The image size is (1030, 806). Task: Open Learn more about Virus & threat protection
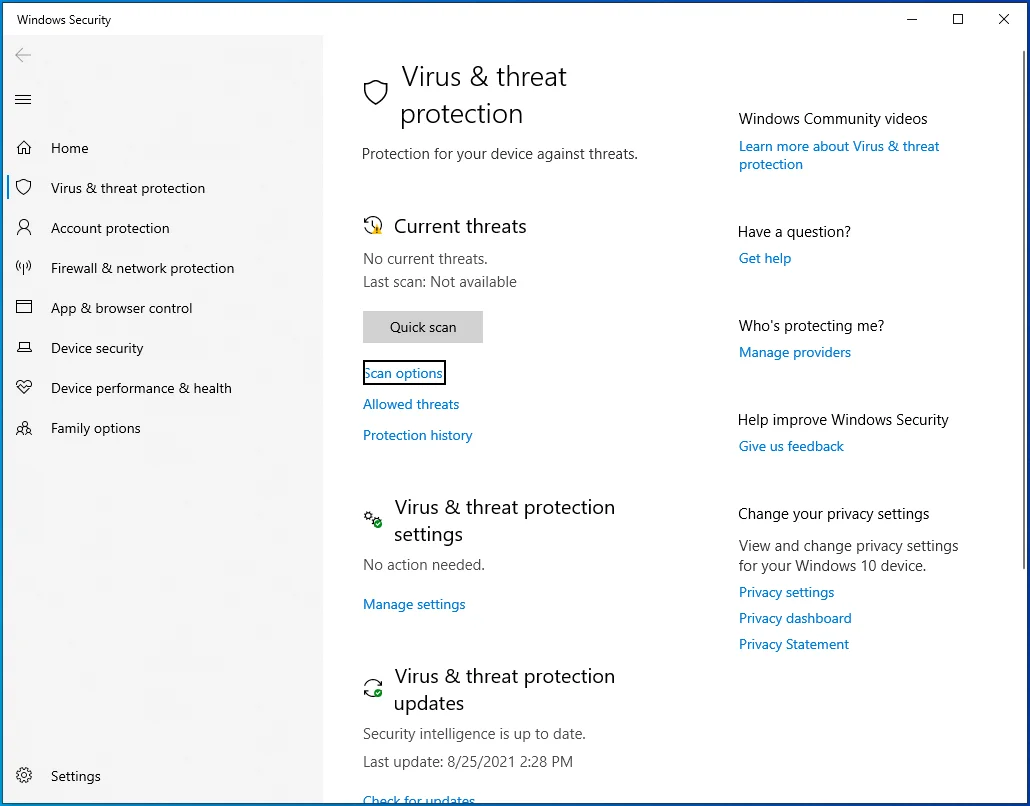pos(839,155)
